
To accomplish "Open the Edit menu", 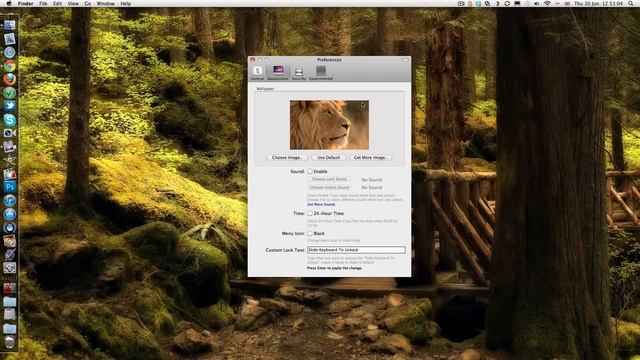I will tap(58, 3).
